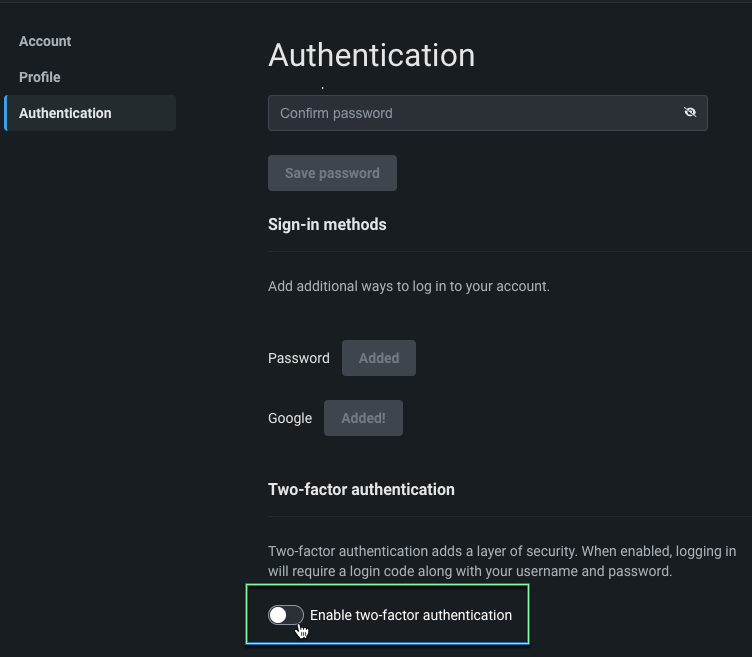Viewport: 752px width, 657px height.
Task: Enable the two-factor authentication switch
Action: point(285,615)
